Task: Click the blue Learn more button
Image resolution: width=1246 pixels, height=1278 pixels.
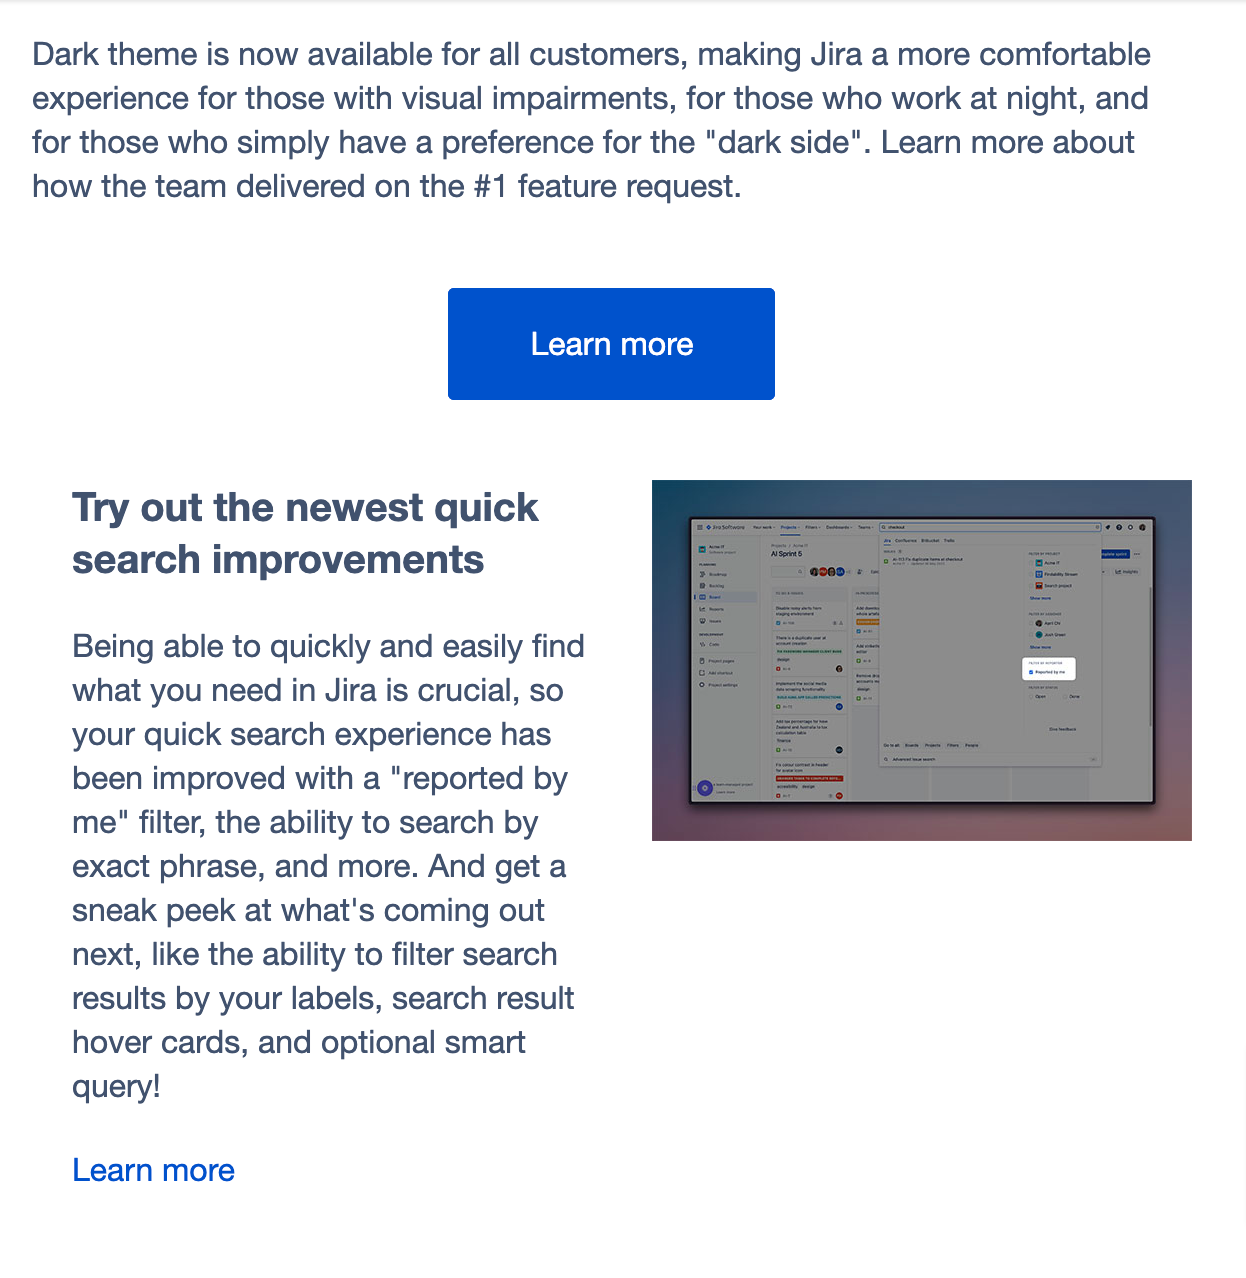Action: click(611, 344)
